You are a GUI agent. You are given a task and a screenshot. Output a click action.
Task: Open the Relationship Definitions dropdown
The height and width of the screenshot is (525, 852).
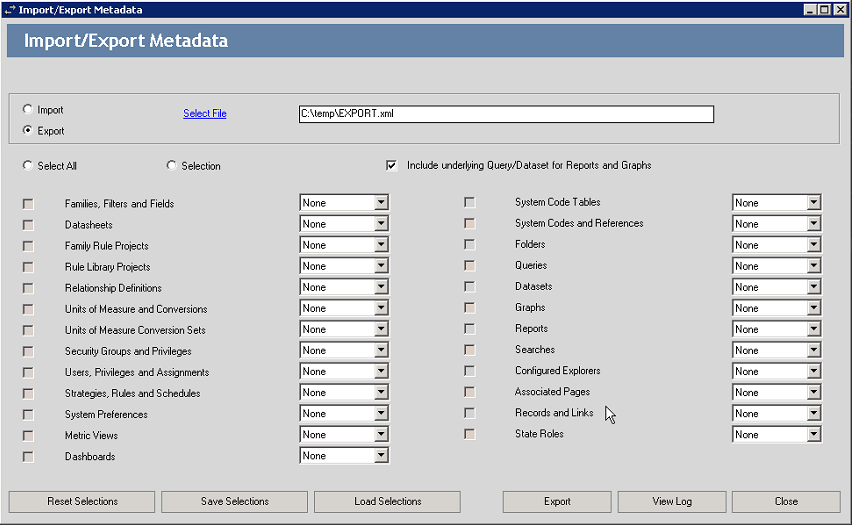[344, 287]
